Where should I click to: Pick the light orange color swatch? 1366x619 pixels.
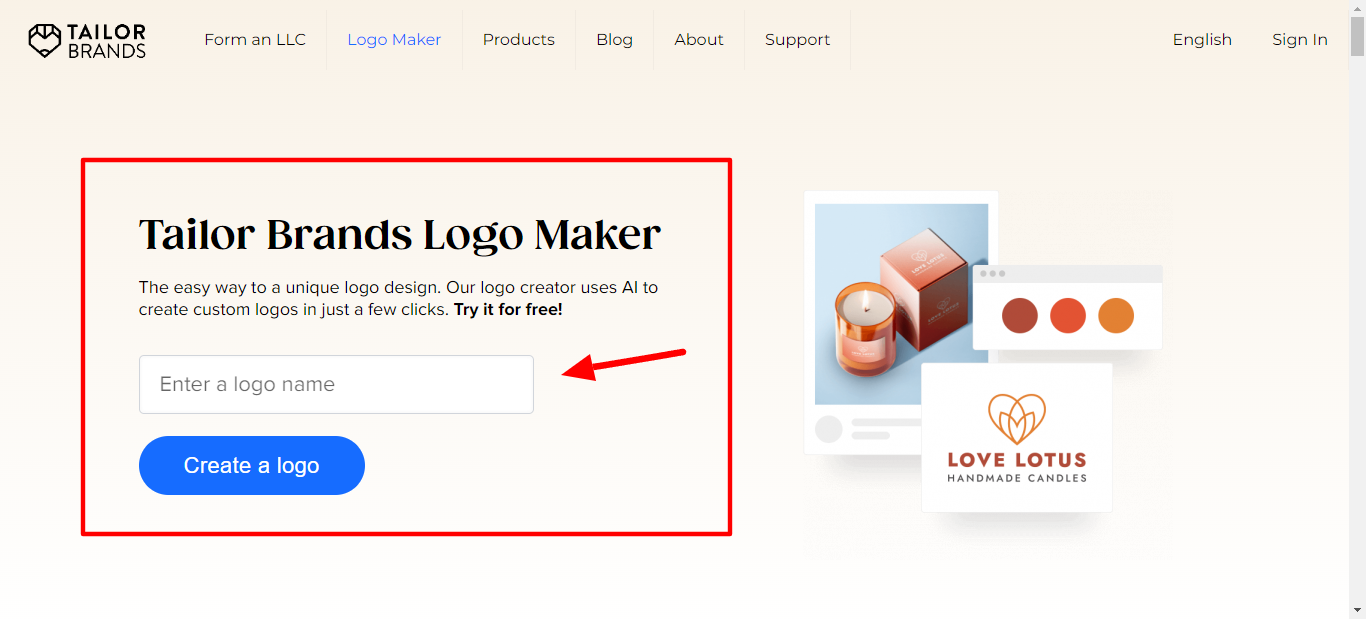tap(1116, 316)
